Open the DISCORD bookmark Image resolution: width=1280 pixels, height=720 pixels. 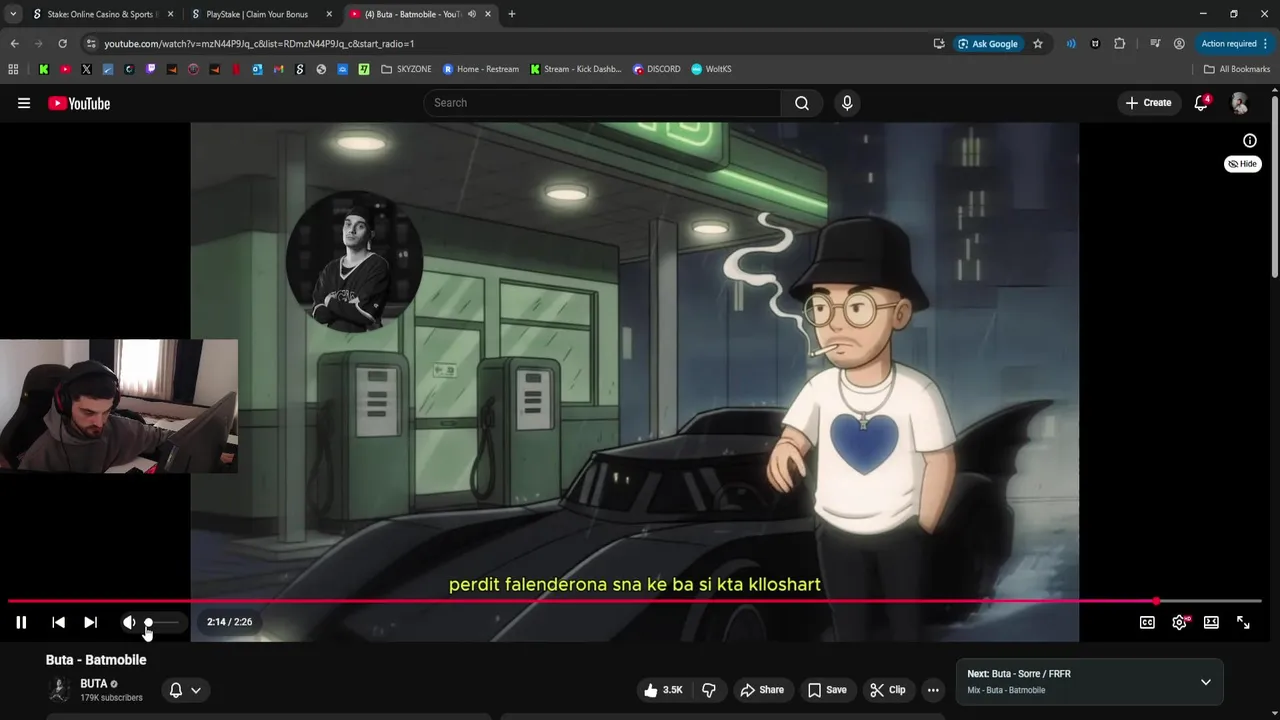tap(657, 69)
